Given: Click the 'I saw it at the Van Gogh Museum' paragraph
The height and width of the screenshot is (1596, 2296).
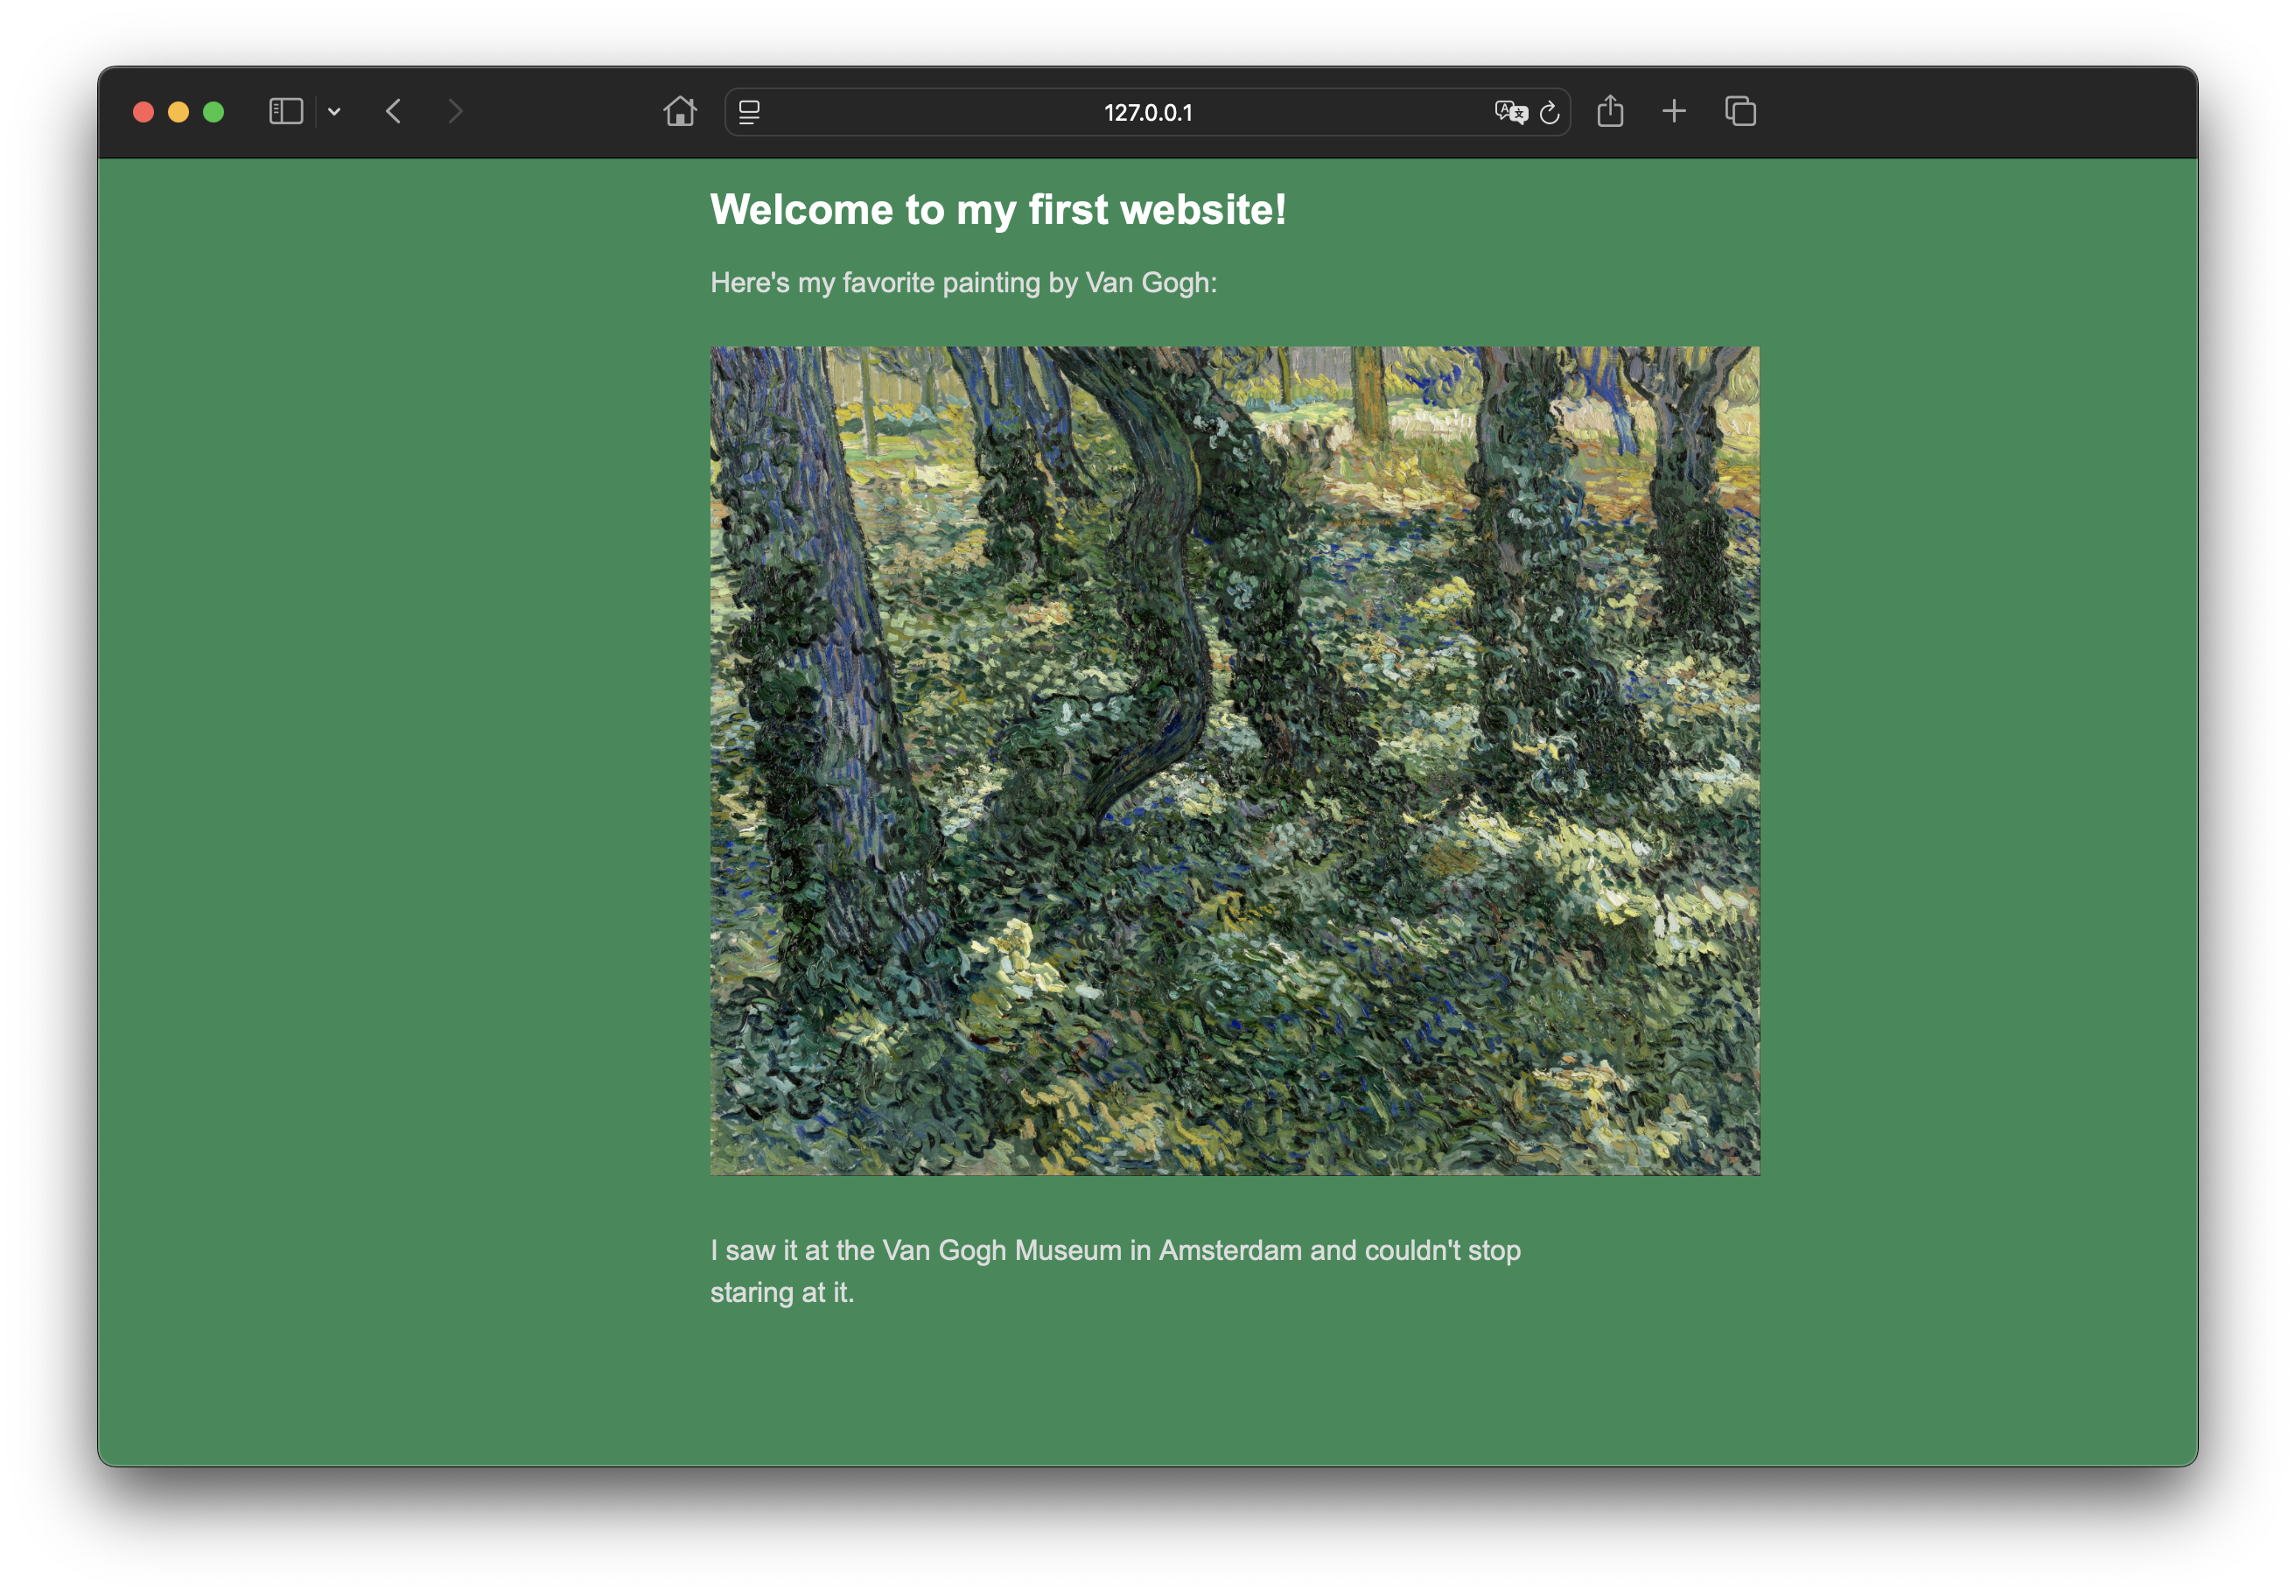Looking at the screenshot, I should 1115,1271.
